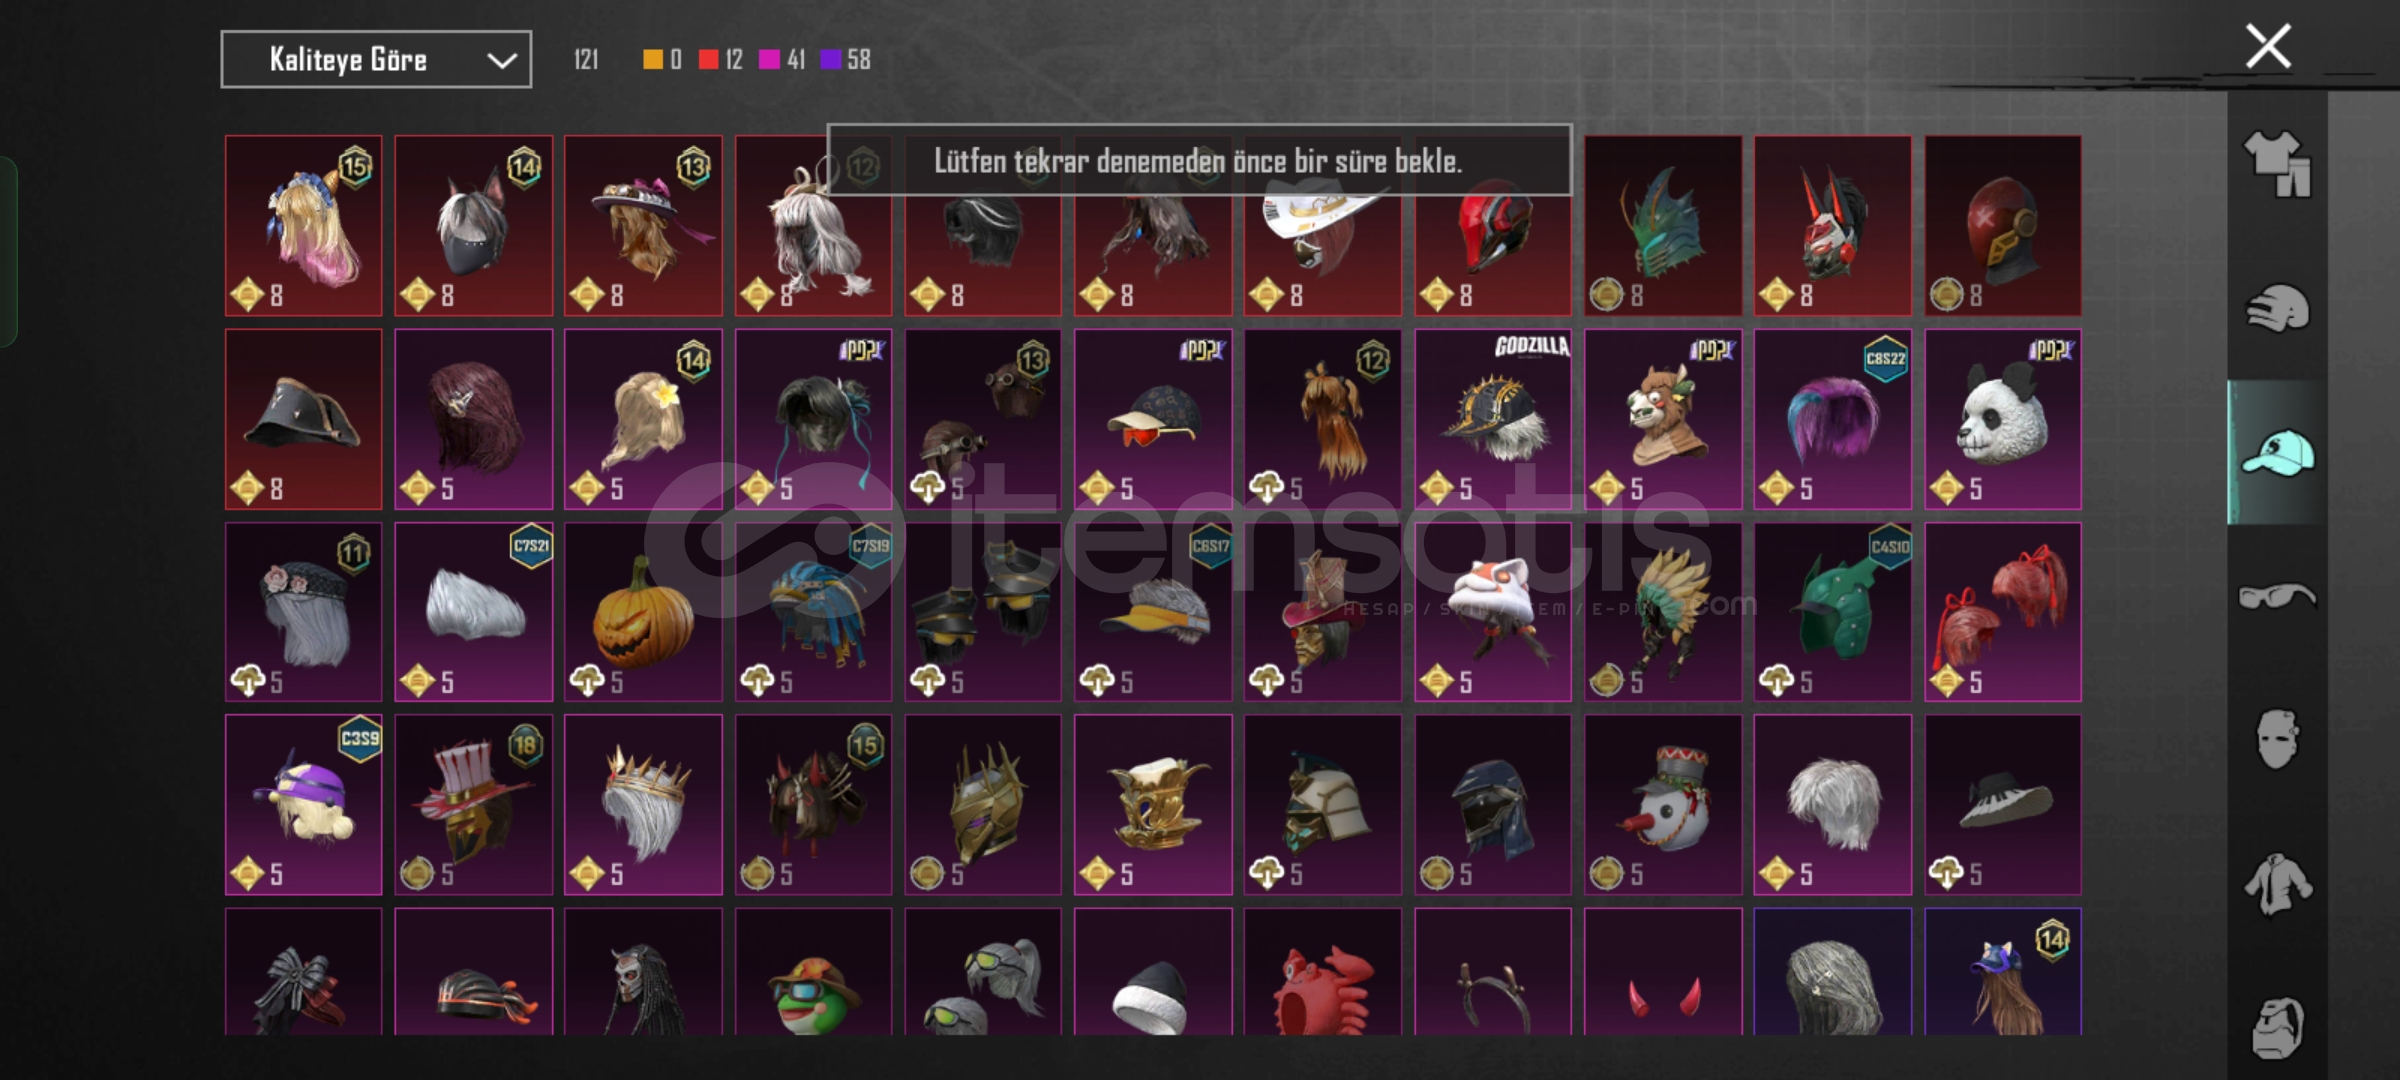The image size is (2400, 1080).
Task: Dismiss the Lütfen tekrar denemeden message
Action: (x=1199, y=160)
